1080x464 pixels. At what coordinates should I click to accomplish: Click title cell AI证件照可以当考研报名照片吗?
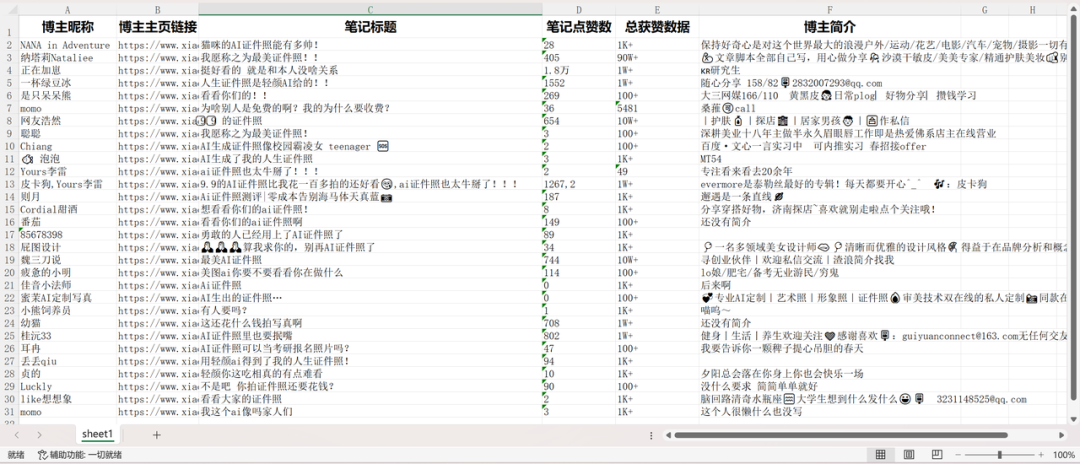click(x=371, y=348)
